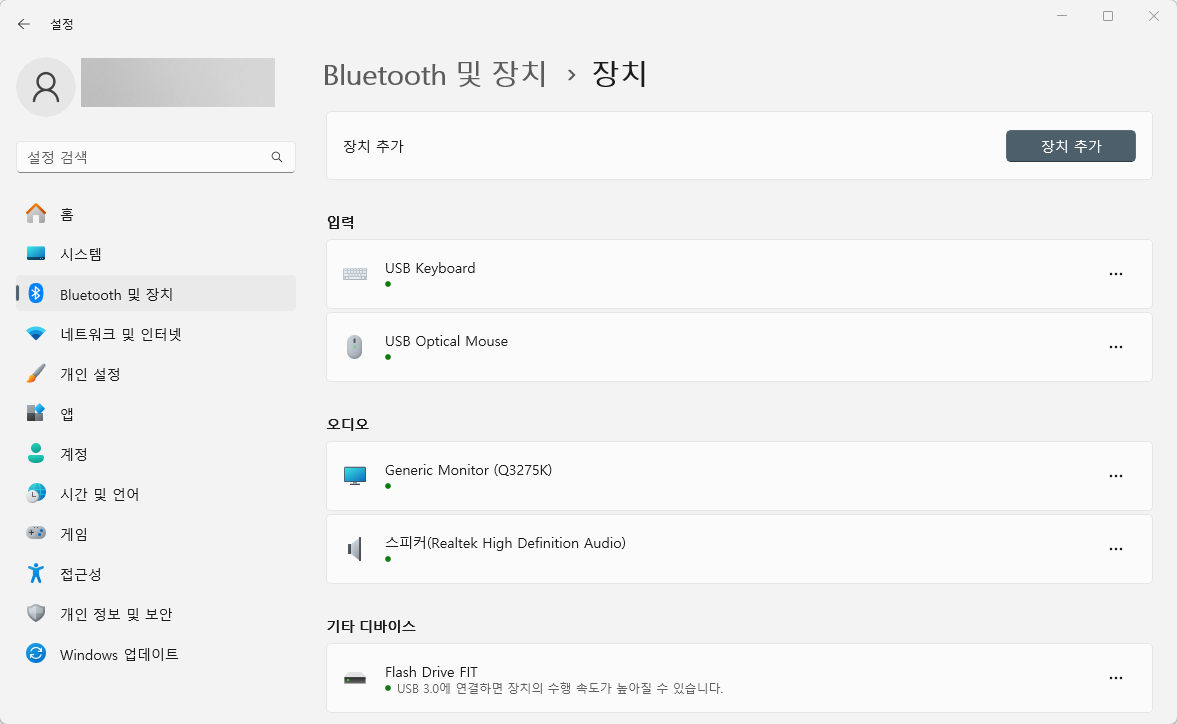Click the 기타 디바이스 section heading
This screenshot has height=724, width=1177.
[x=371, y=626]
